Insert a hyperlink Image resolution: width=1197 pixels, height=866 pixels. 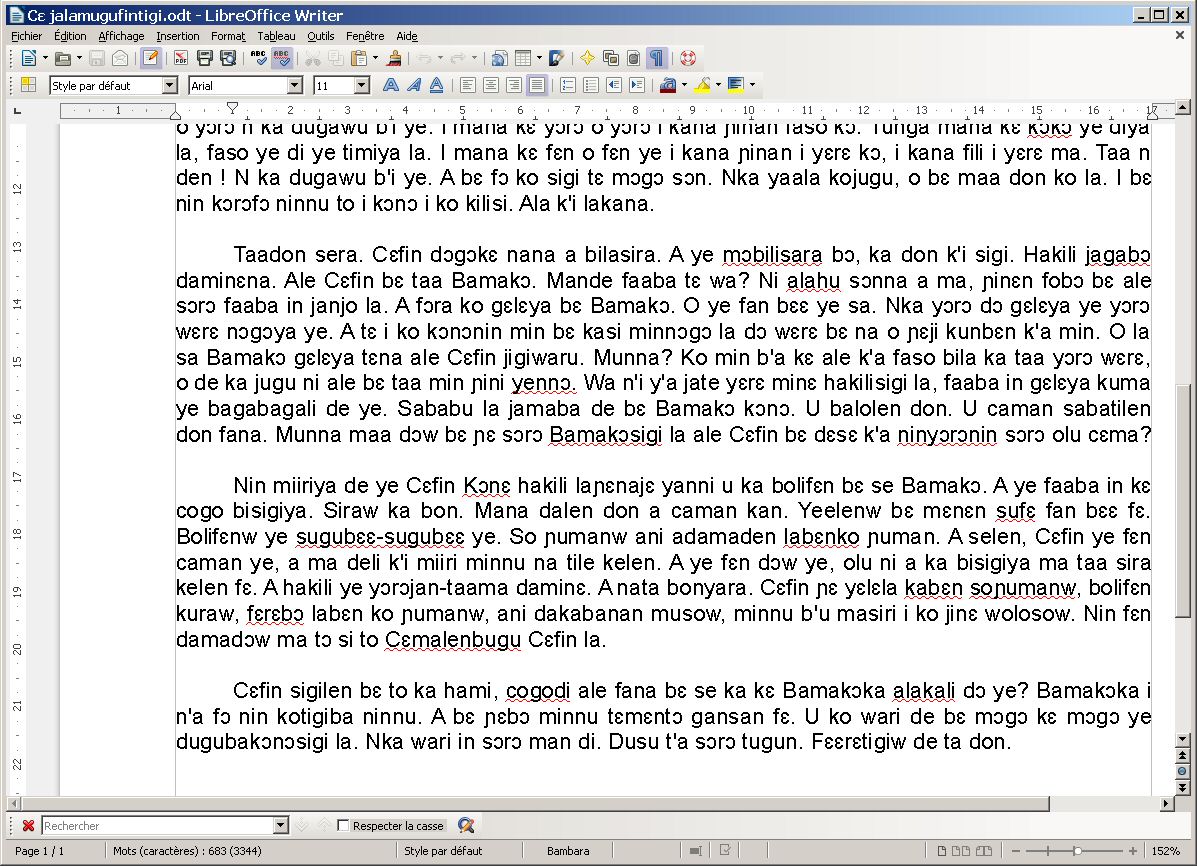coord(499,58)
